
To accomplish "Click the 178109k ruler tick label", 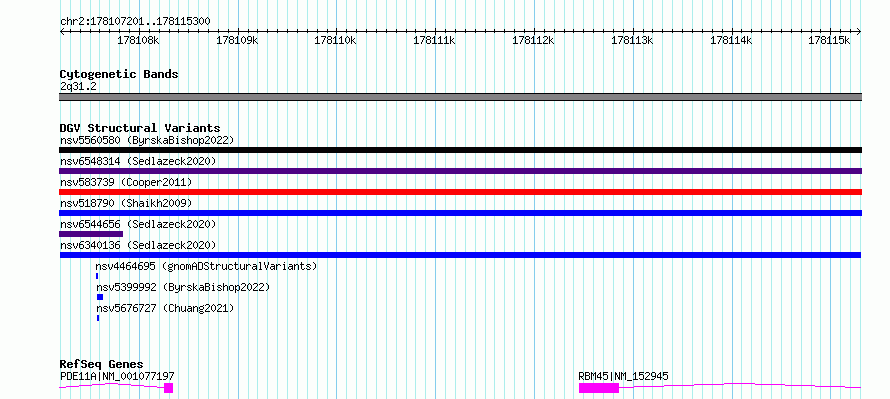I will click(x=238, y=40).
